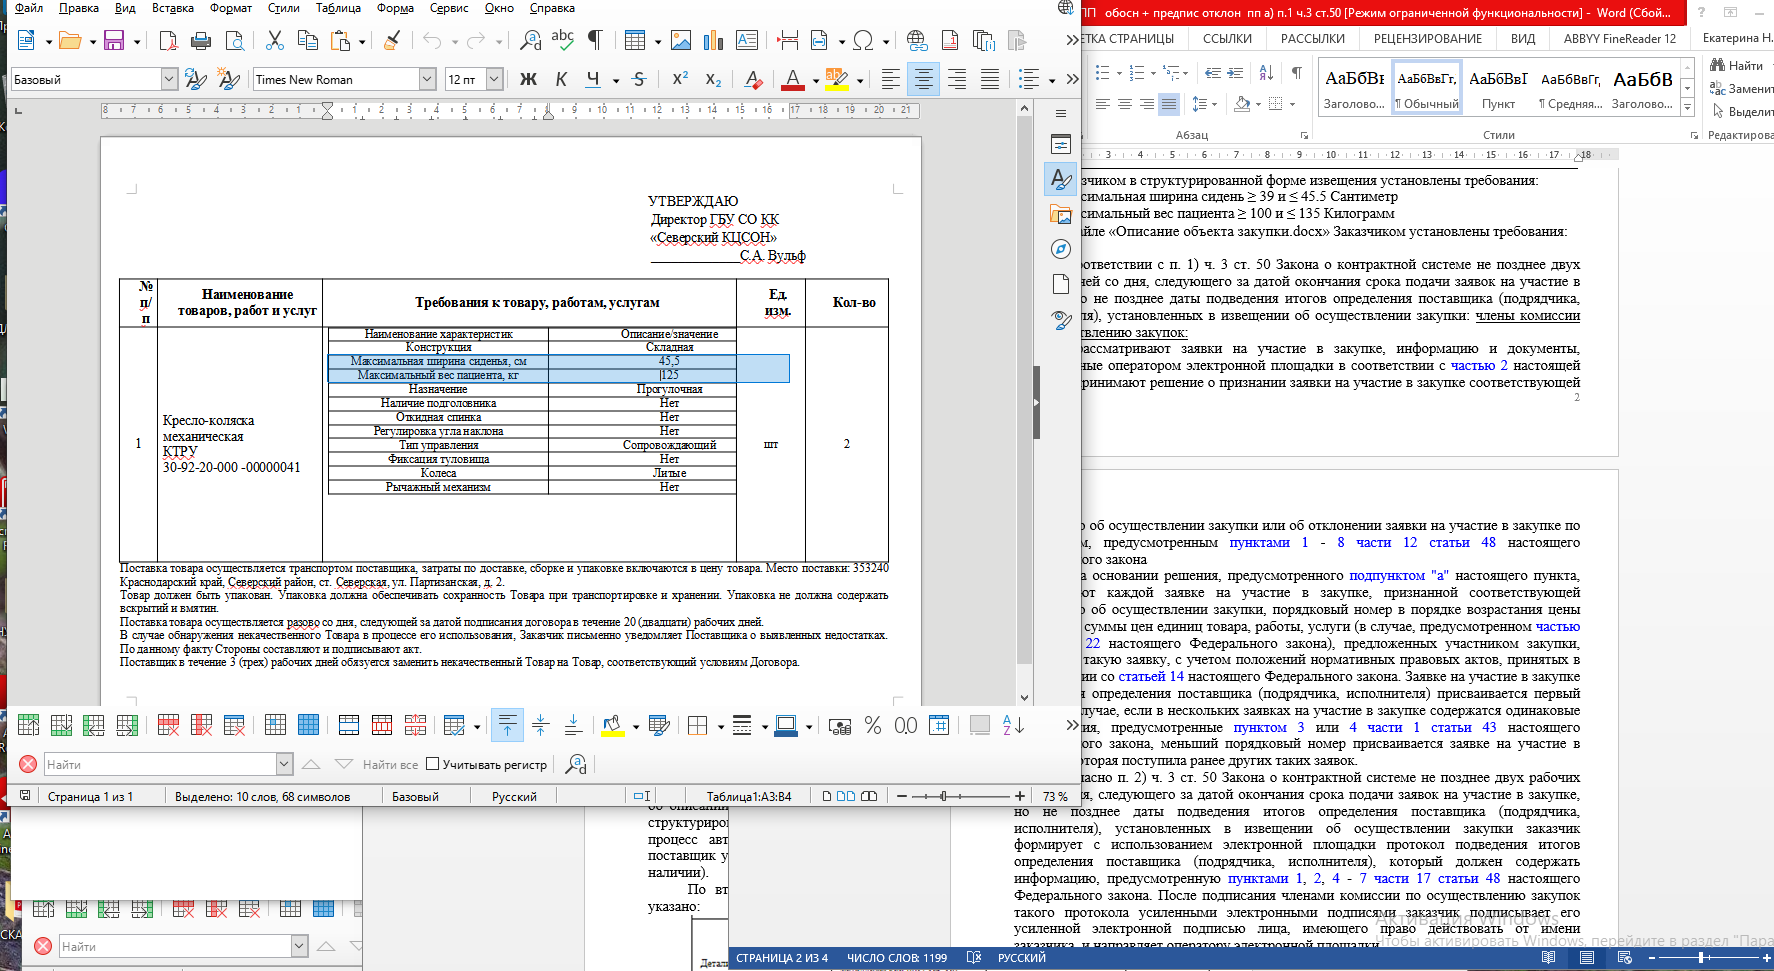The image size is (1774, 971).
Task: Click the Print icon in Writer toolbar
Action: 201,41
